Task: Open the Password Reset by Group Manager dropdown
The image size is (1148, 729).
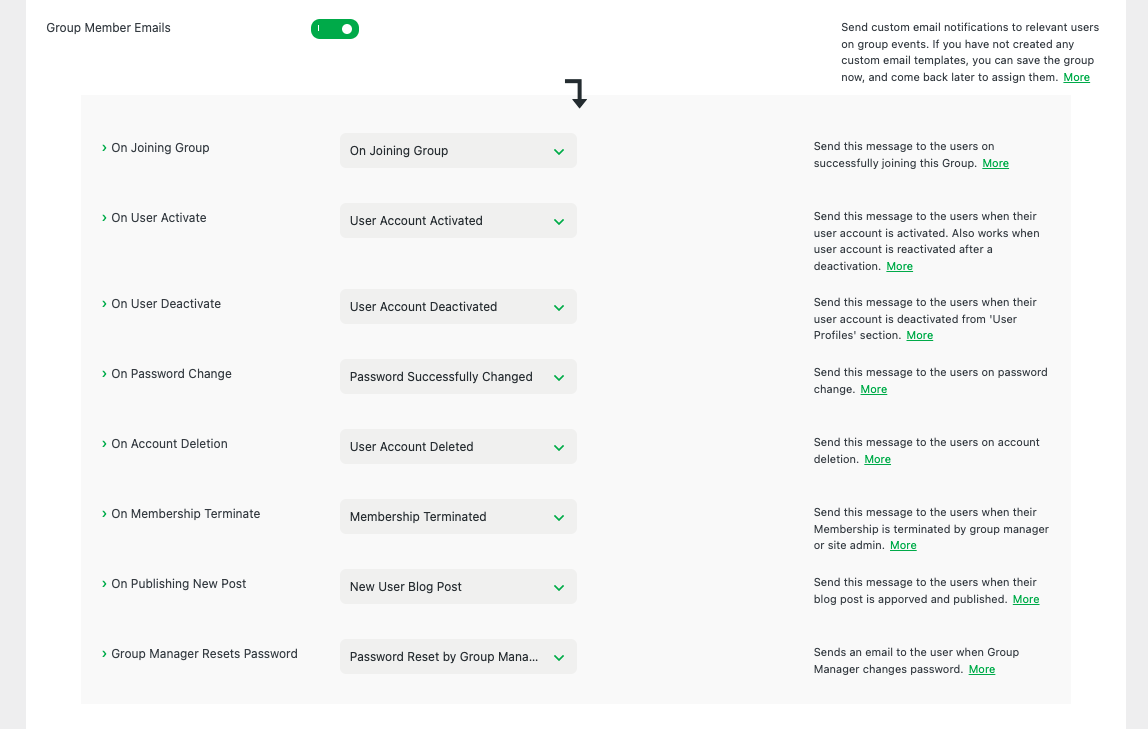Action: (458, 657)
